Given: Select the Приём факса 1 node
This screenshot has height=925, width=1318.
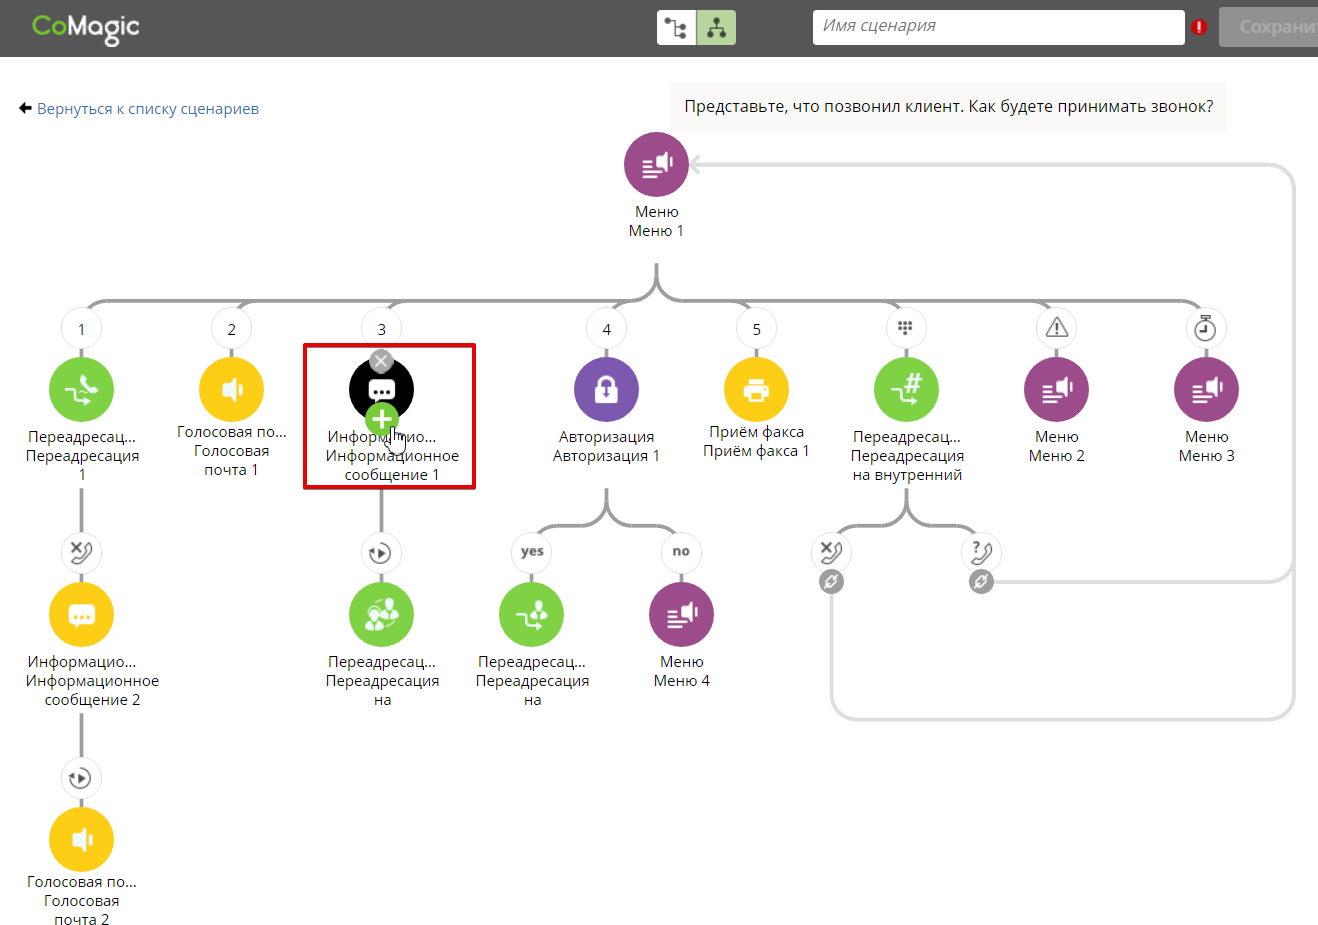Looking at the screenshot, I should click(756, 390).
